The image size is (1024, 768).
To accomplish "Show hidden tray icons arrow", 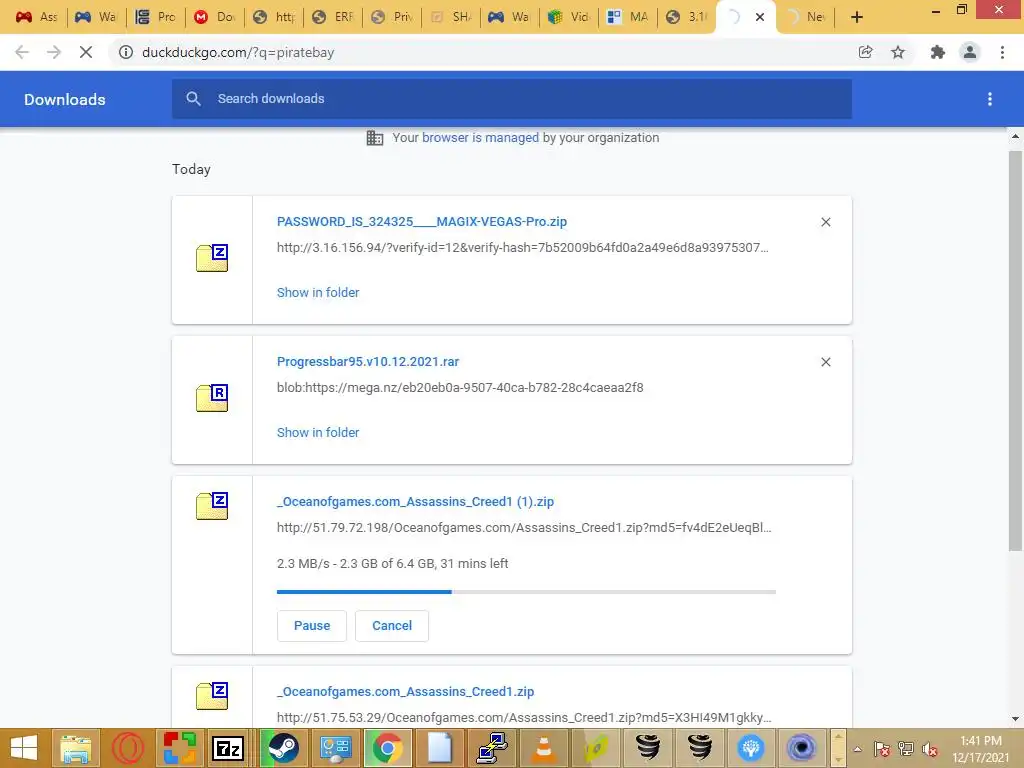I will pyautogui.click(x=857, y=749).
